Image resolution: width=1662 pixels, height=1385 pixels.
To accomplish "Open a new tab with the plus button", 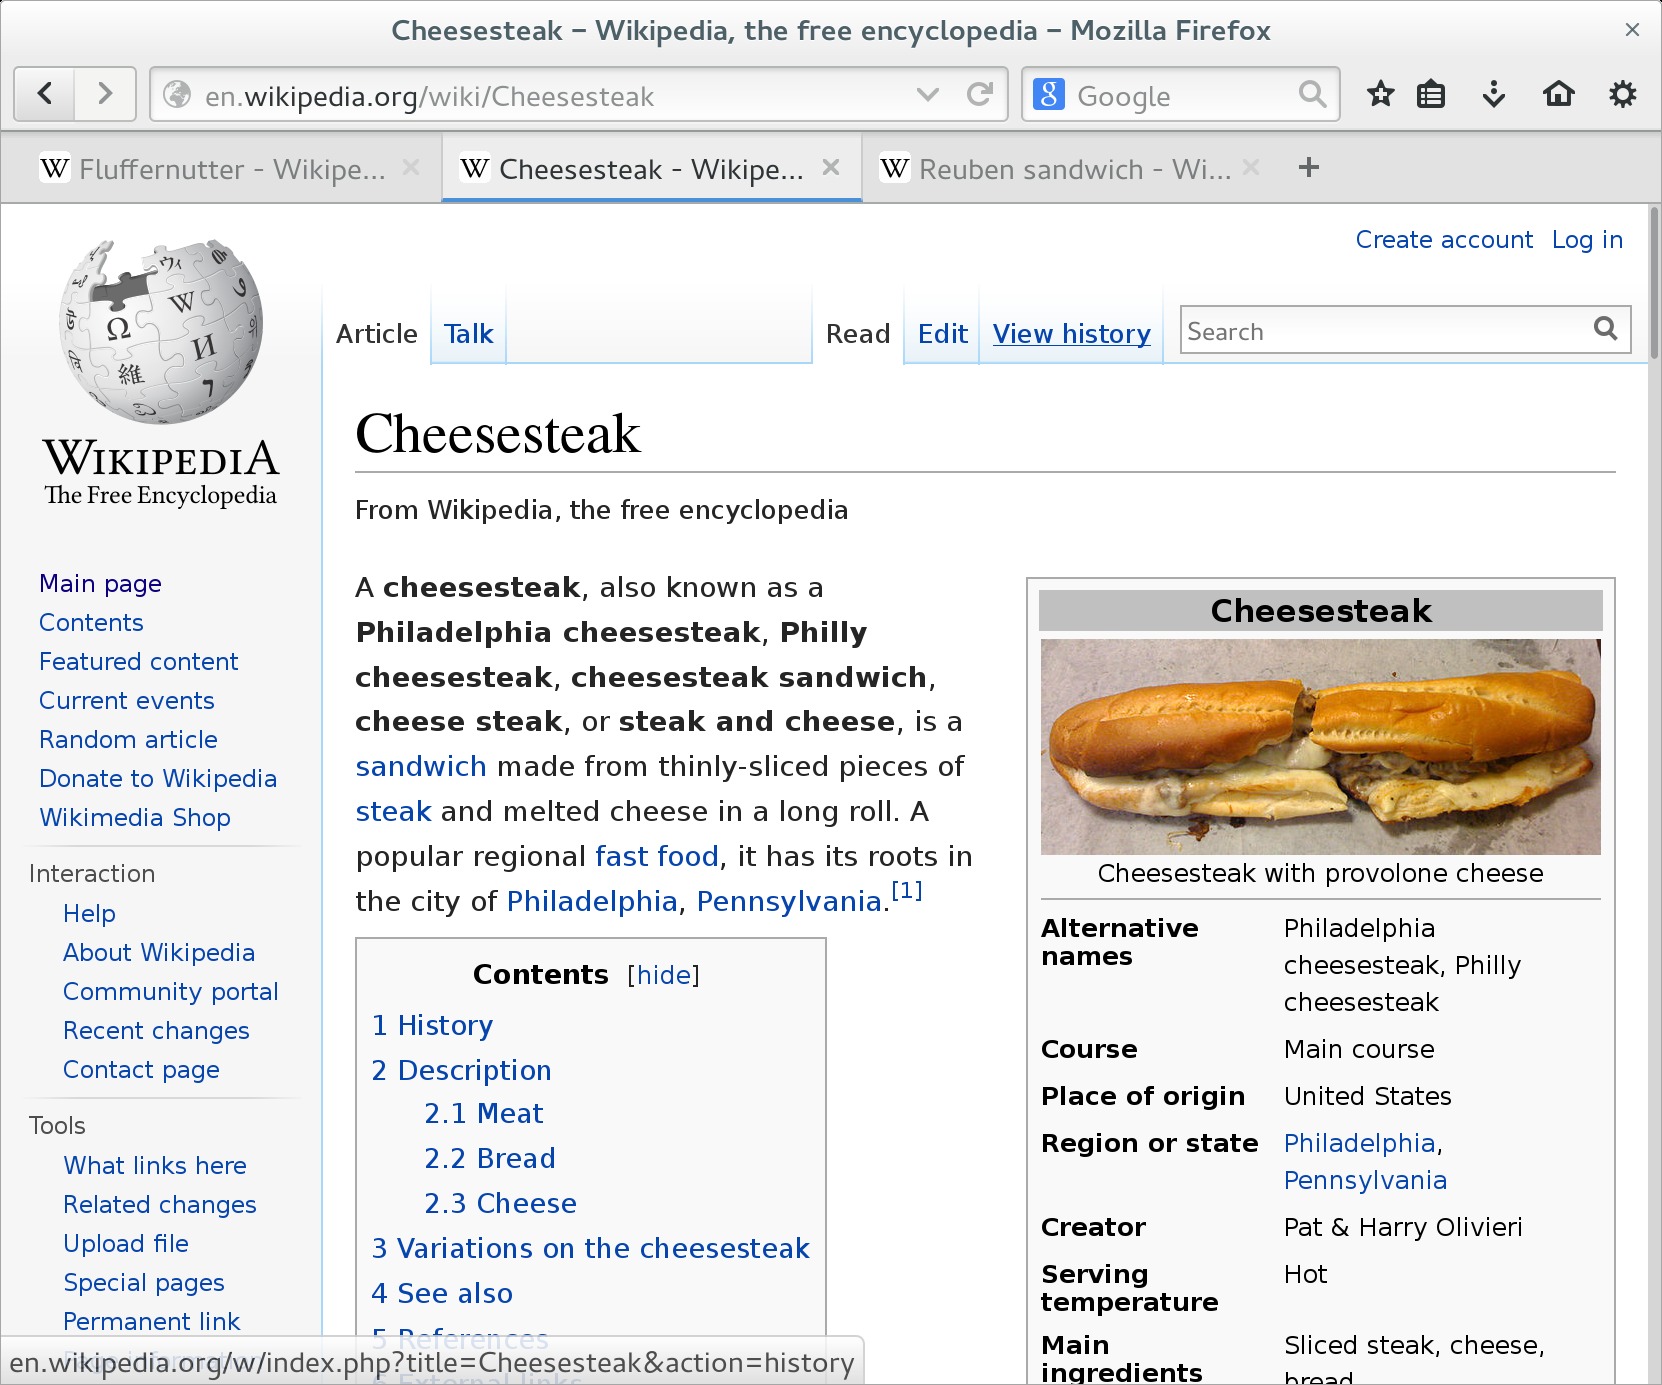I will [1308, 168].
